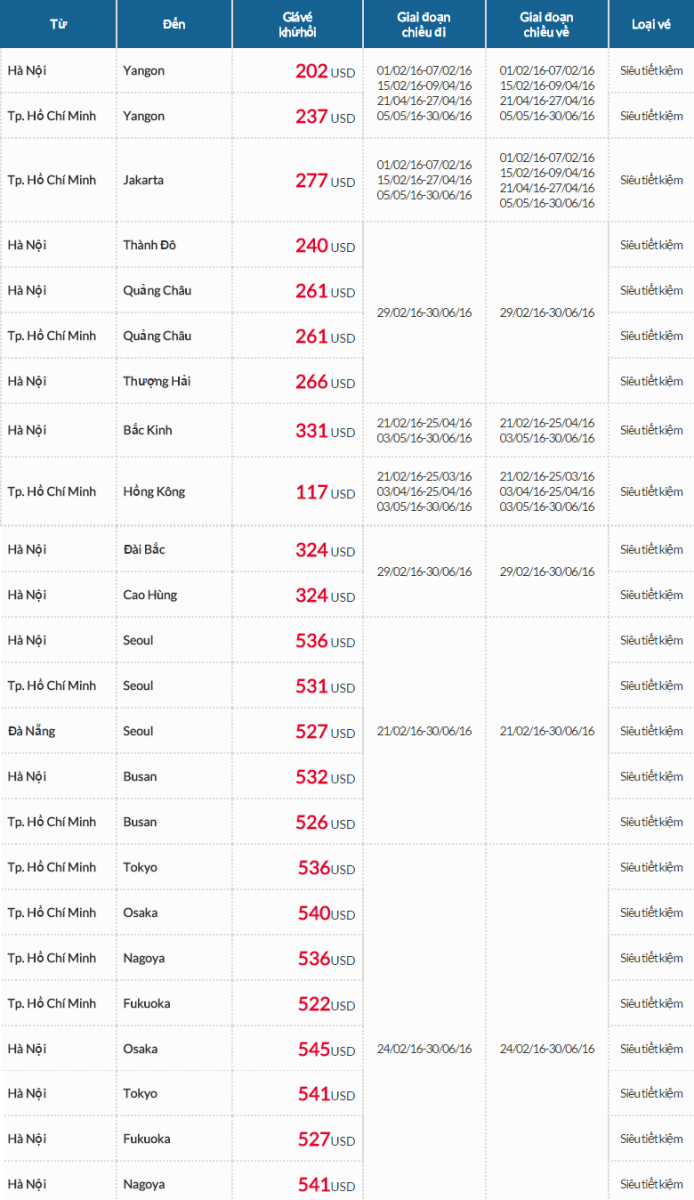Image resolution: width=694 pixels, height=1200 pixels.
Task: Choose the 277 USD fare
Action: 324,181
